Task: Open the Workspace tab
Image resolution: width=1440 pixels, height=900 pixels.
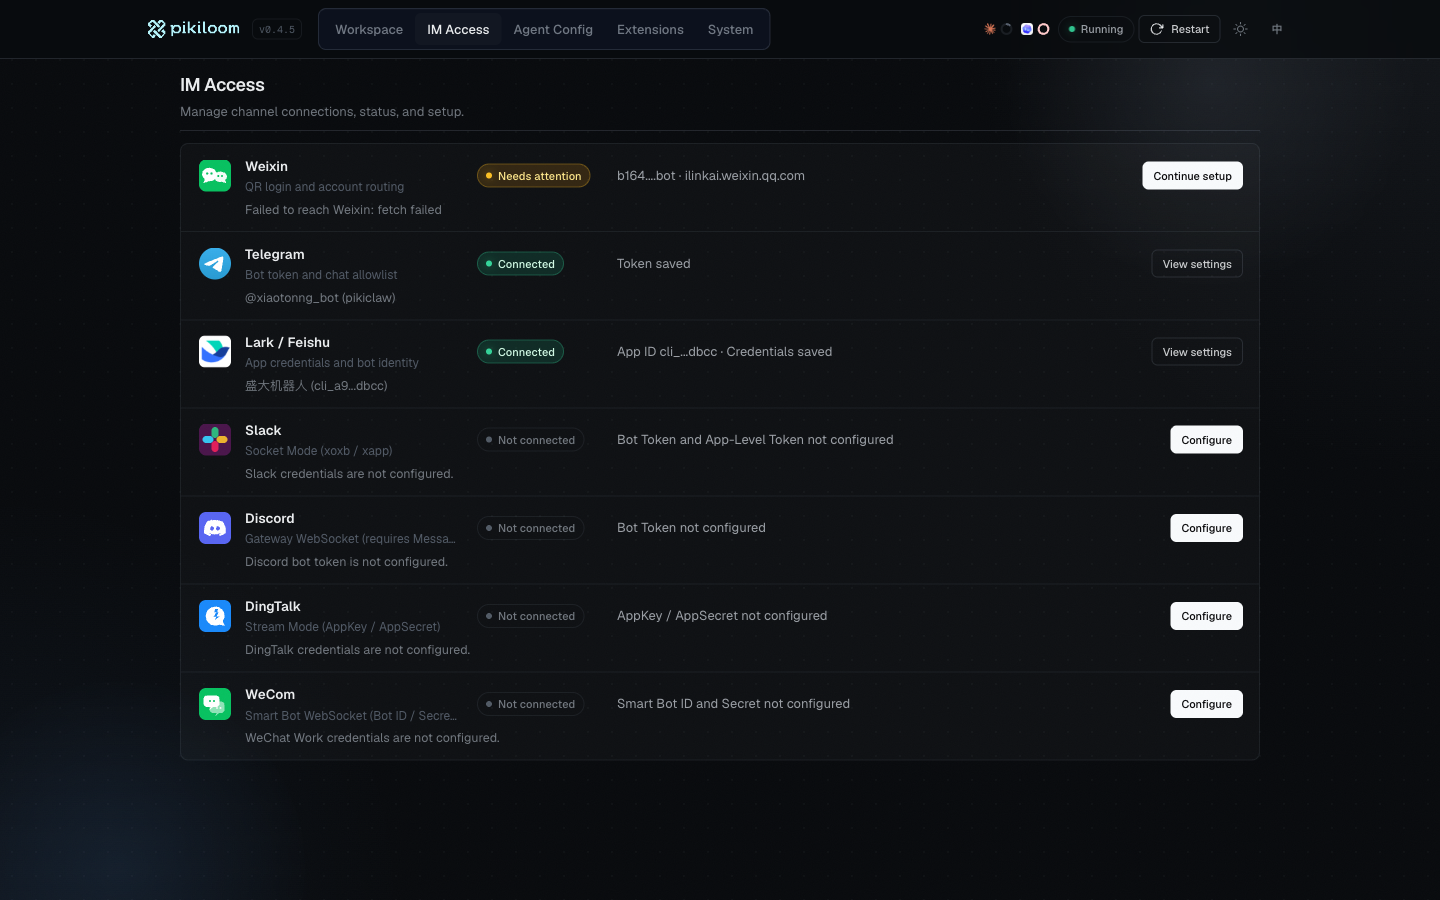Action: point(369,29)
